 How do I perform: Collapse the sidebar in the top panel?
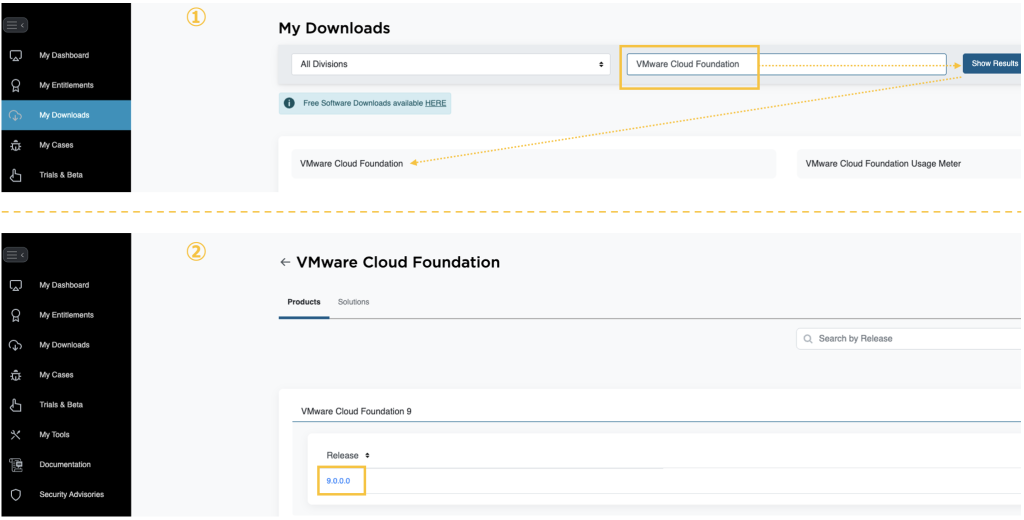click(x=16, y=25)
